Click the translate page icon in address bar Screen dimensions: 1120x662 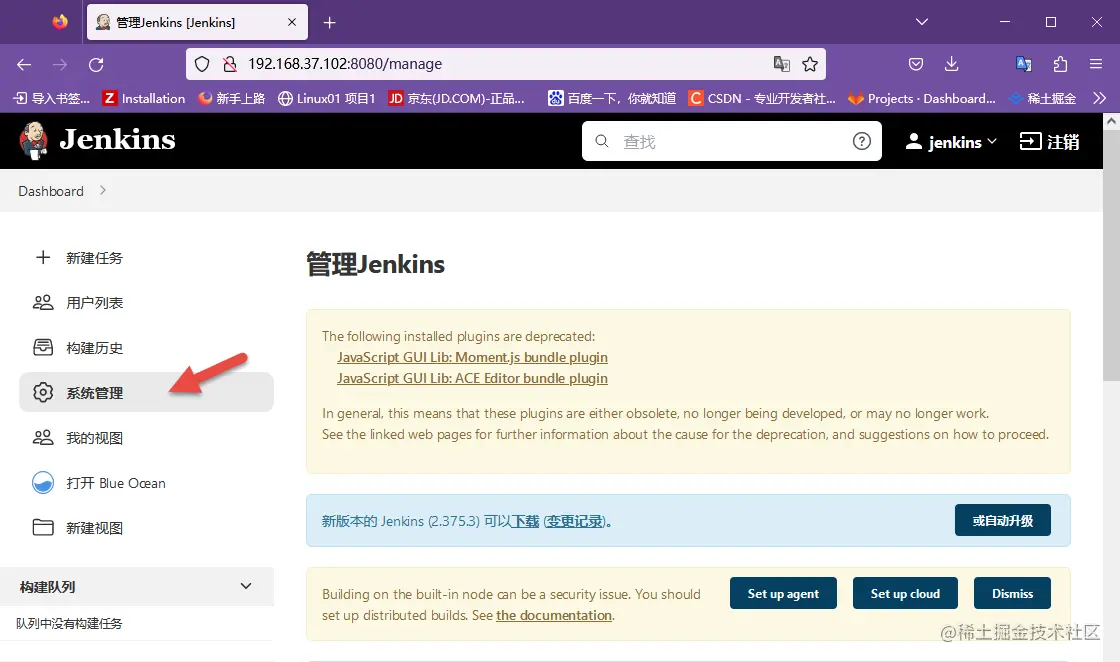pyautogui.click(x=781, y=64)
